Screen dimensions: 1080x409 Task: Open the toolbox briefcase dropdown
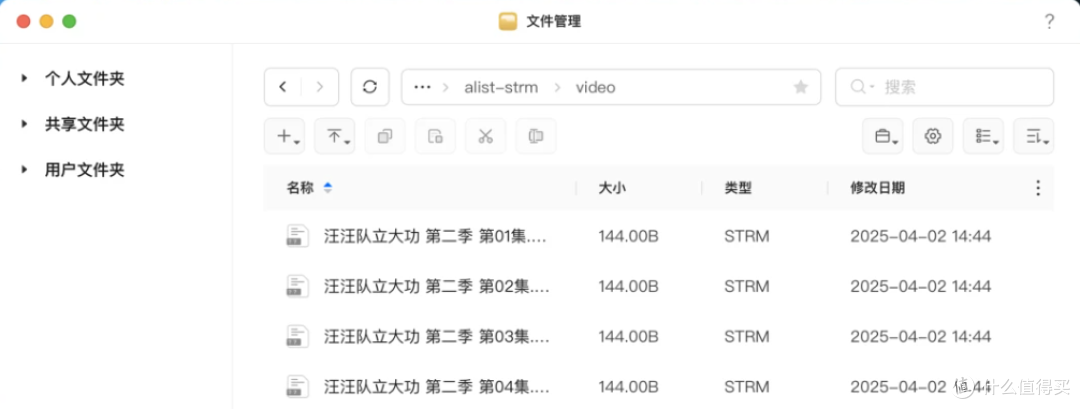(x=883, y=136)
